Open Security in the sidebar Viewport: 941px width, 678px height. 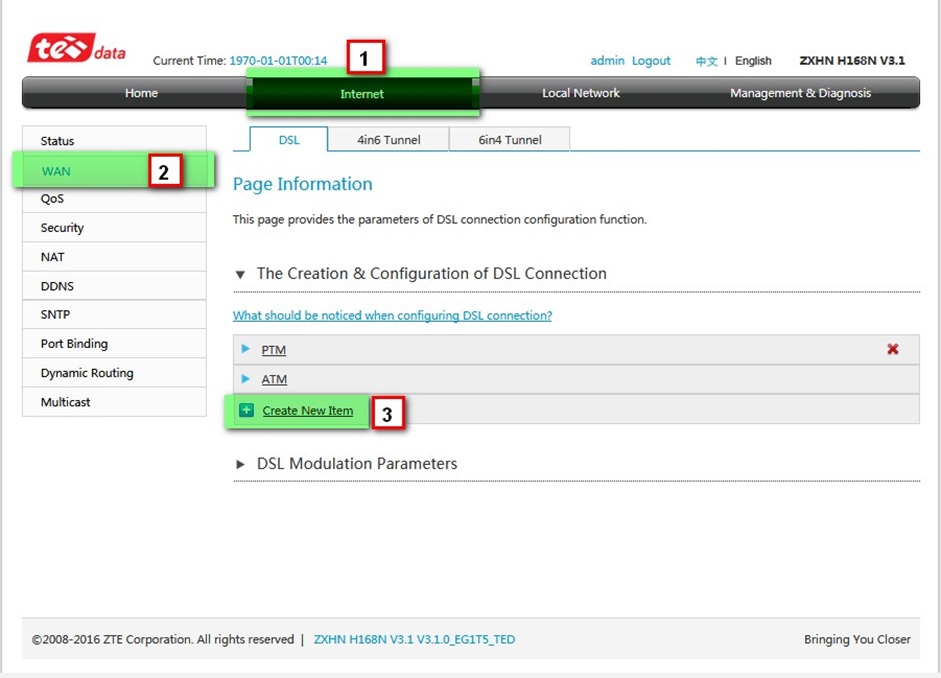click(x=62, y=228)
